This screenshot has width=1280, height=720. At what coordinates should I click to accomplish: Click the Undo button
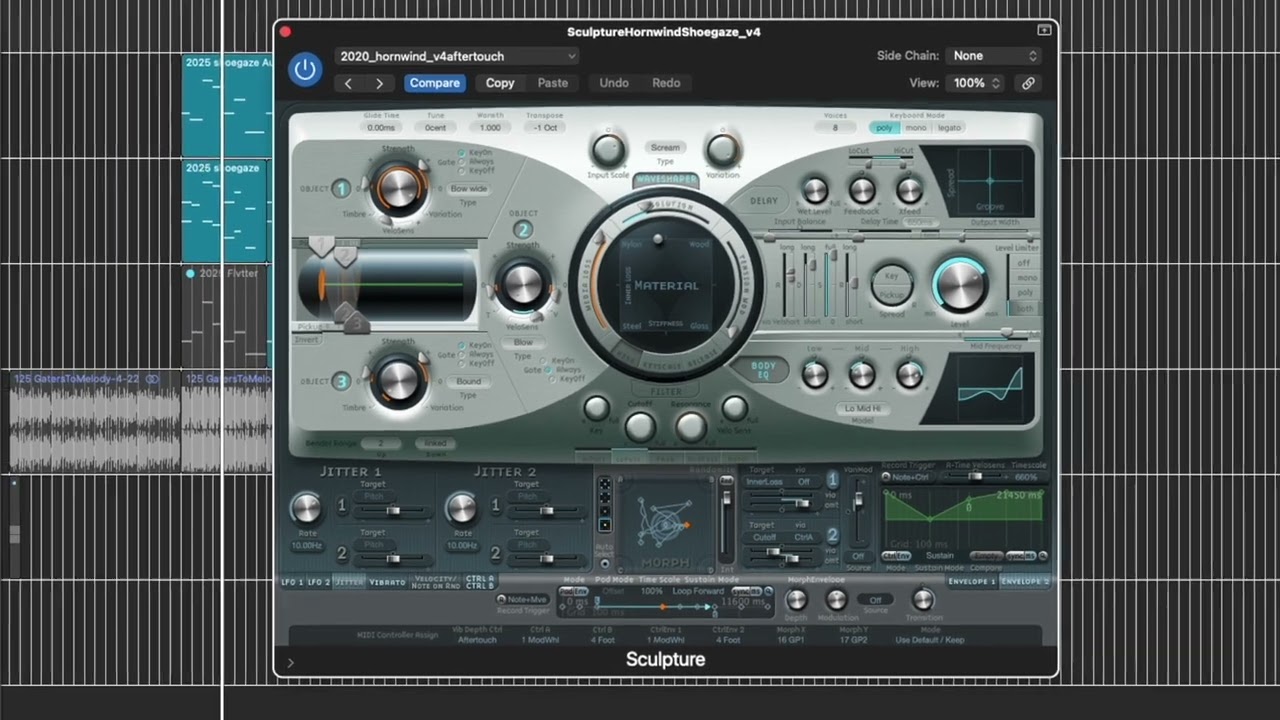tap(614, 83)
